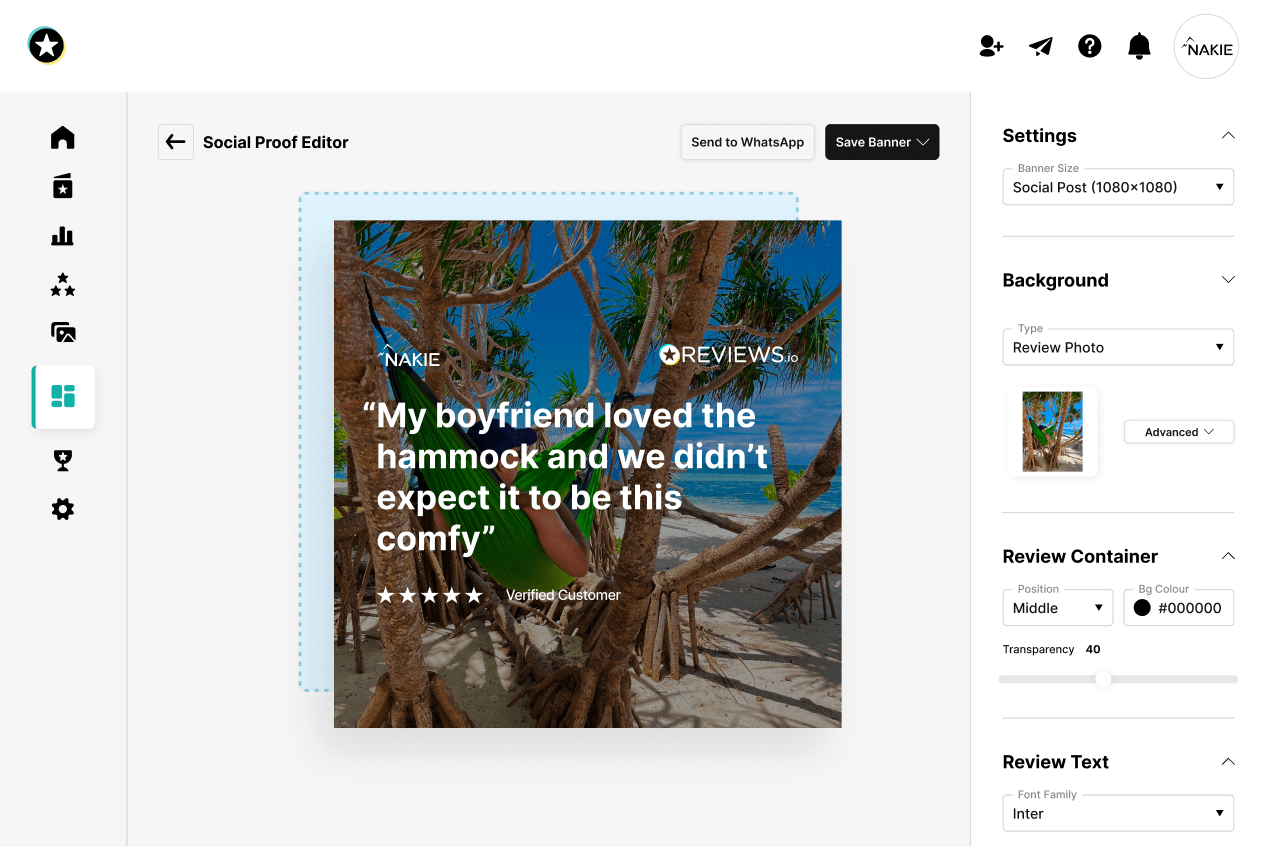Image resolution: width=1266 pixels, height=847 pixels.
Task: Click Send to WhatsApp button
Action: point(747,142)
